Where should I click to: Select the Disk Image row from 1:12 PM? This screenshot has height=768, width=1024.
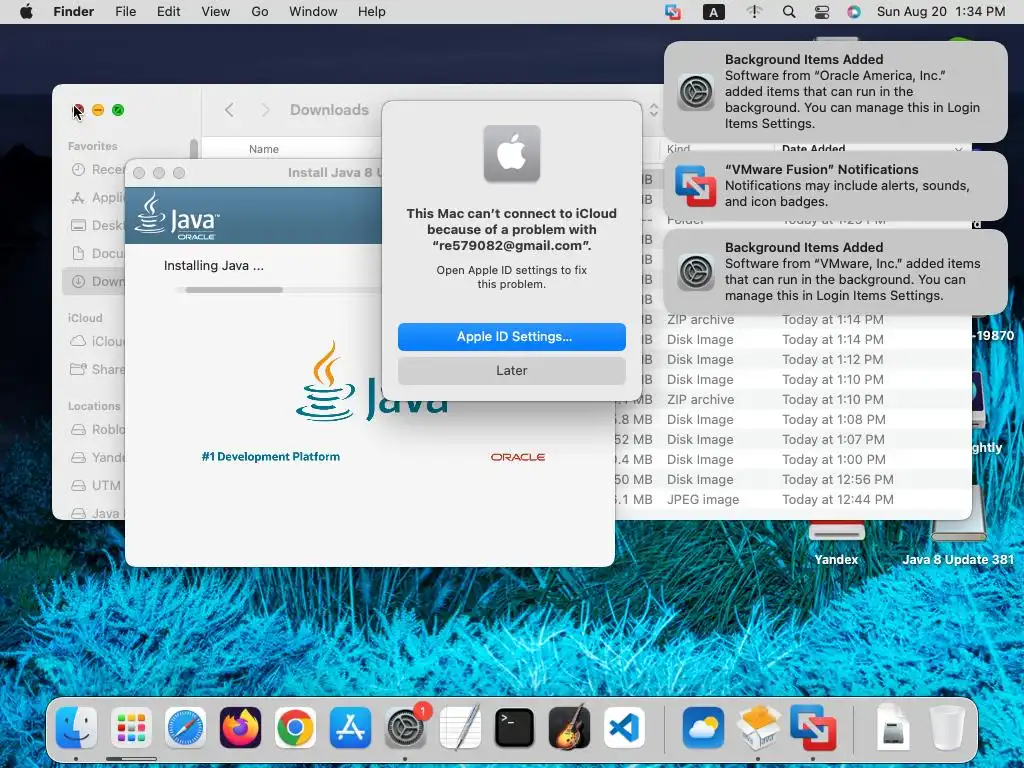pyautogui.click(x=793, y=359)
